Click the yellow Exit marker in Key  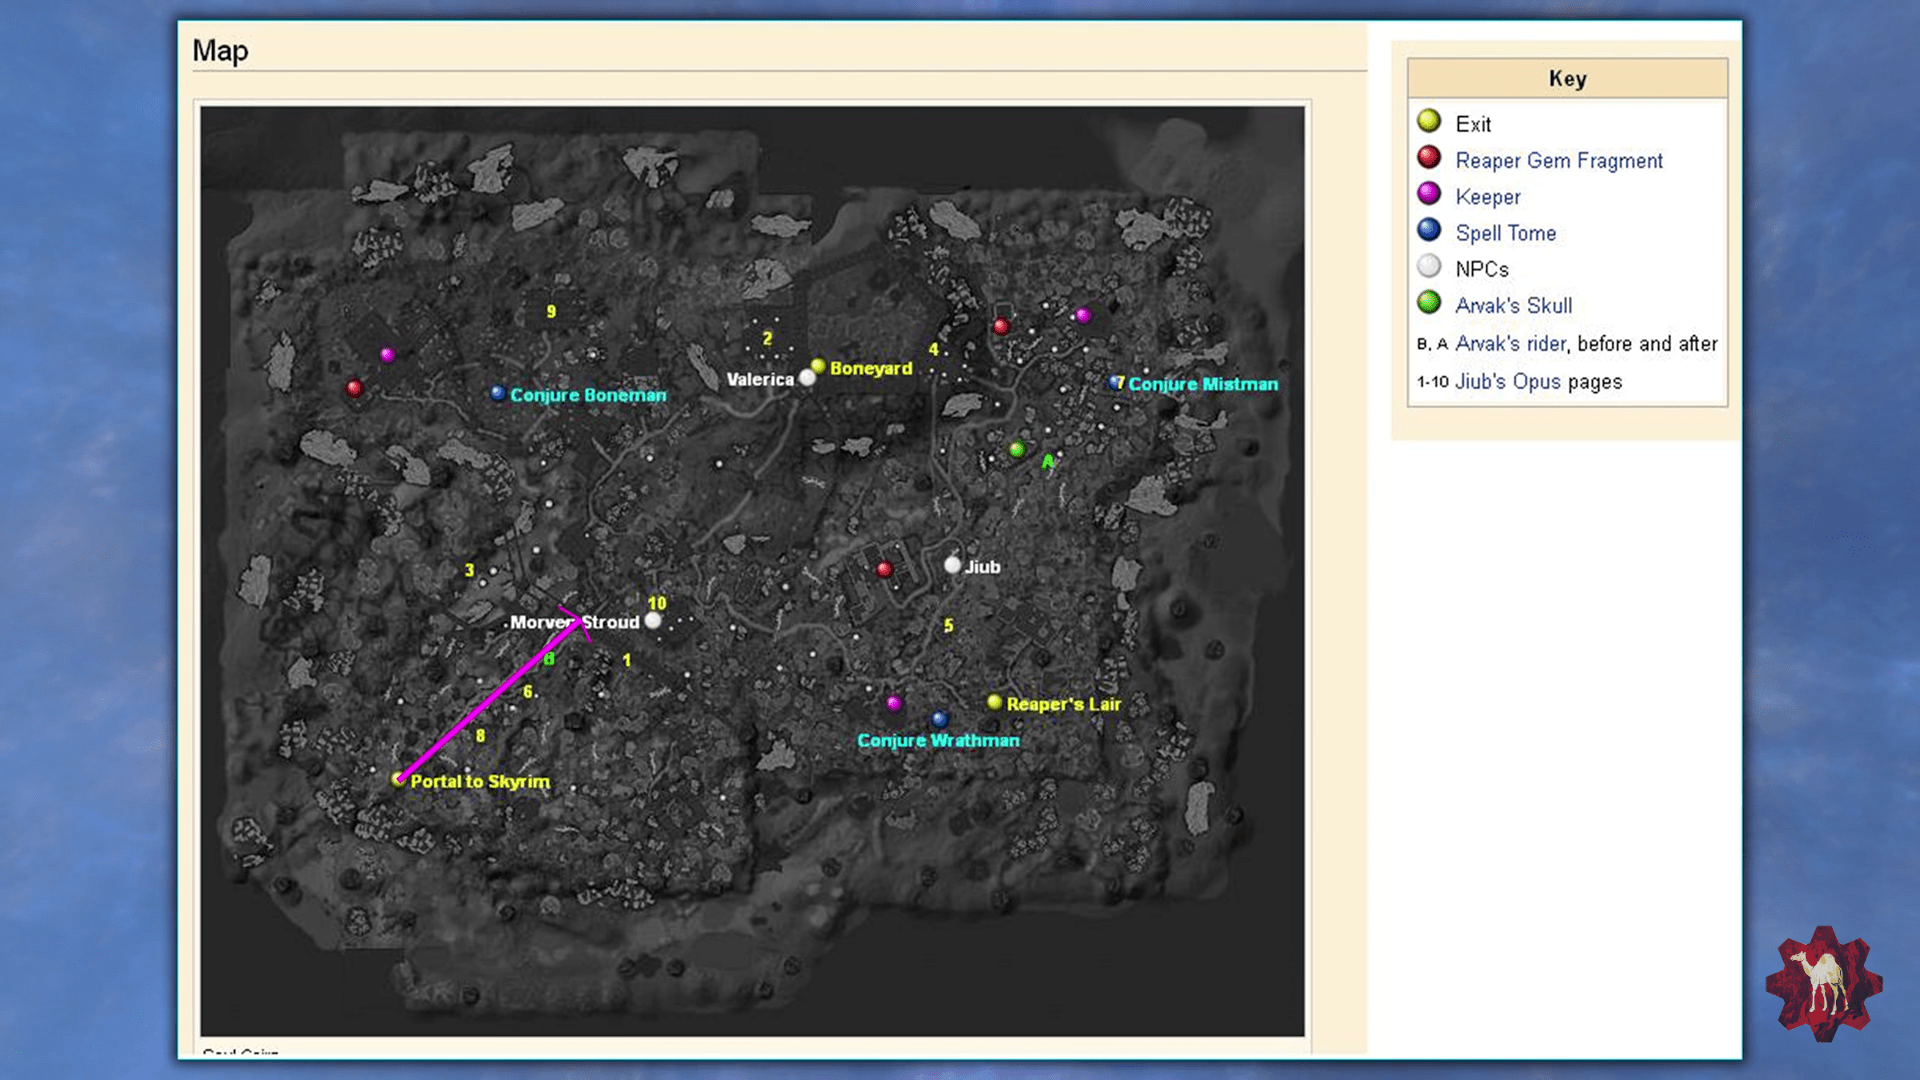click(x=1429, y=121)
